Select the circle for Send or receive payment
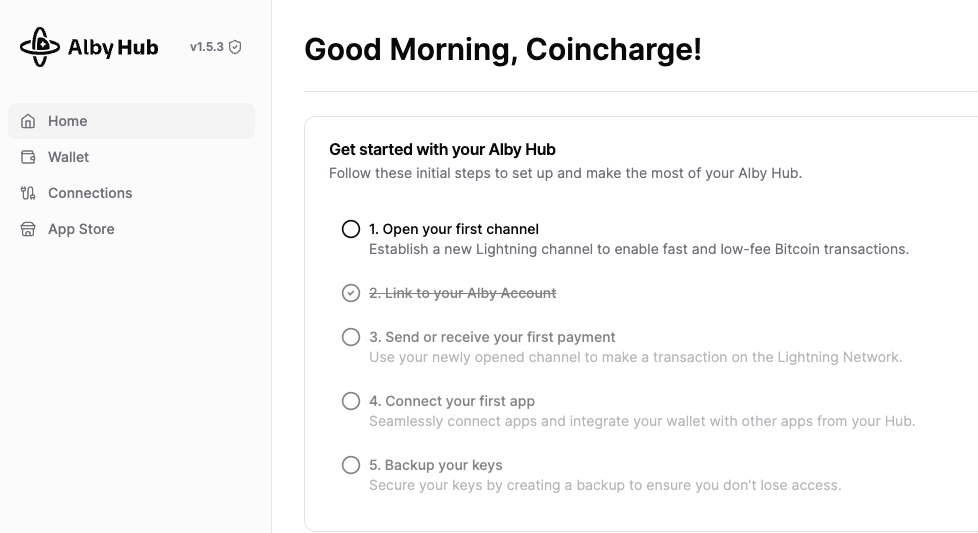 pyautogui.click(x=351, y=337)
